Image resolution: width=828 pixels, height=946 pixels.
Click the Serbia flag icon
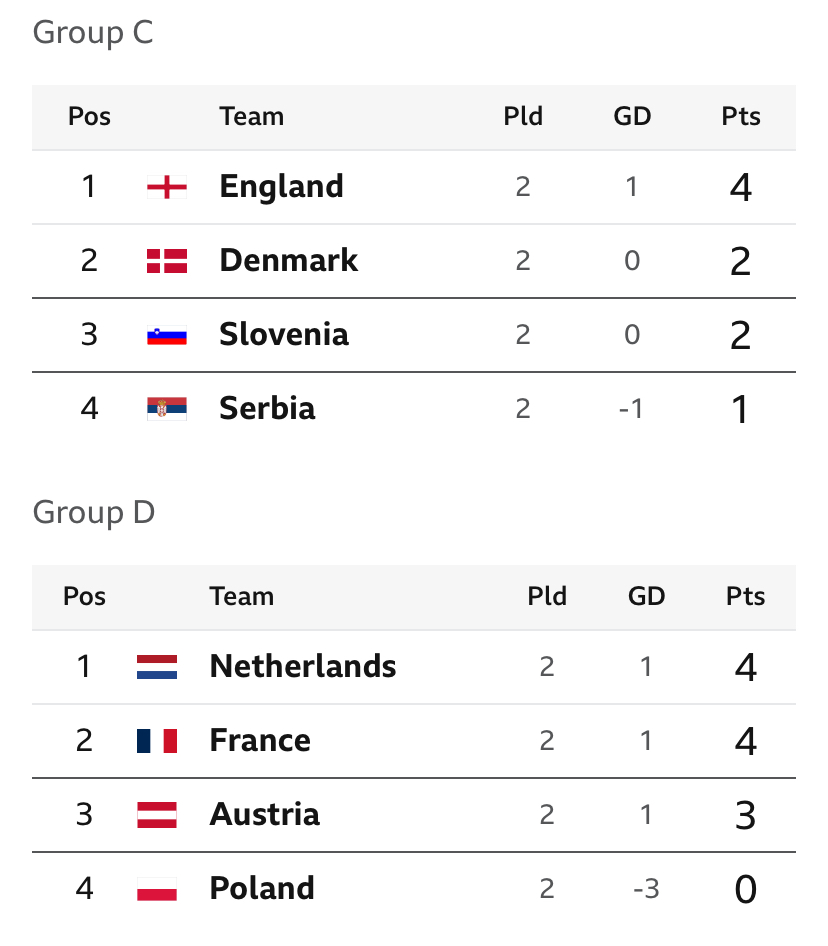tap(167, 408)
